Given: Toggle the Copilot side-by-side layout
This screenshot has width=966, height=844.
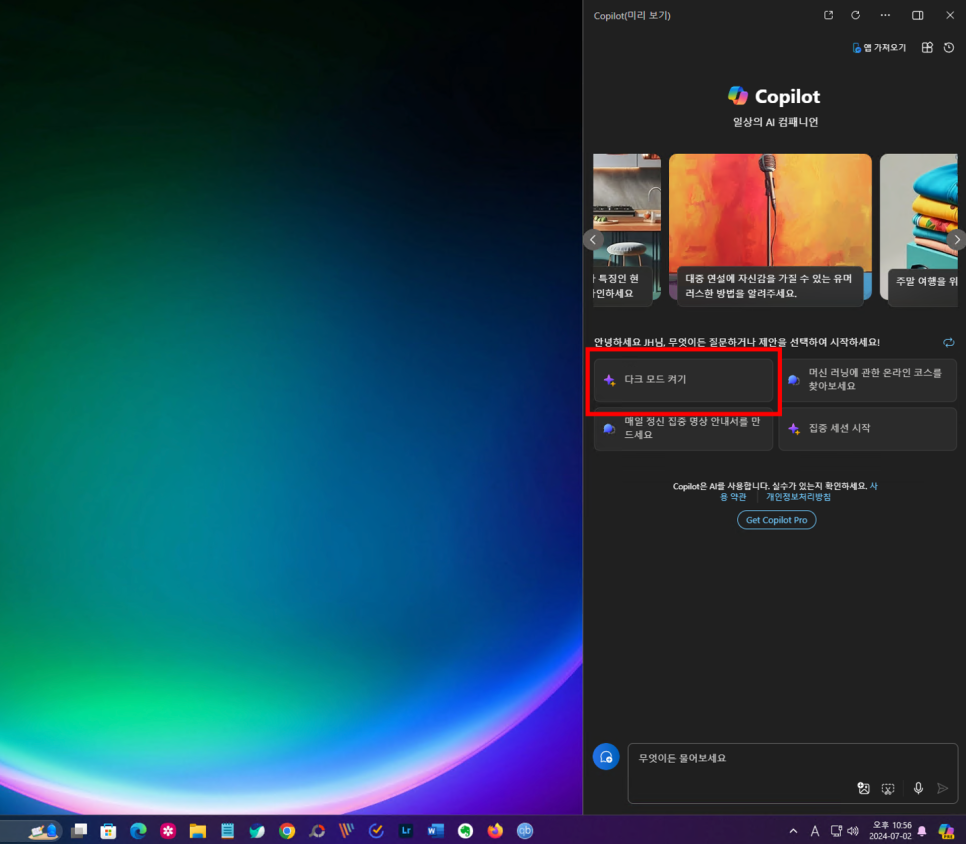Looking at the screenshot, I should pos(917,15).
